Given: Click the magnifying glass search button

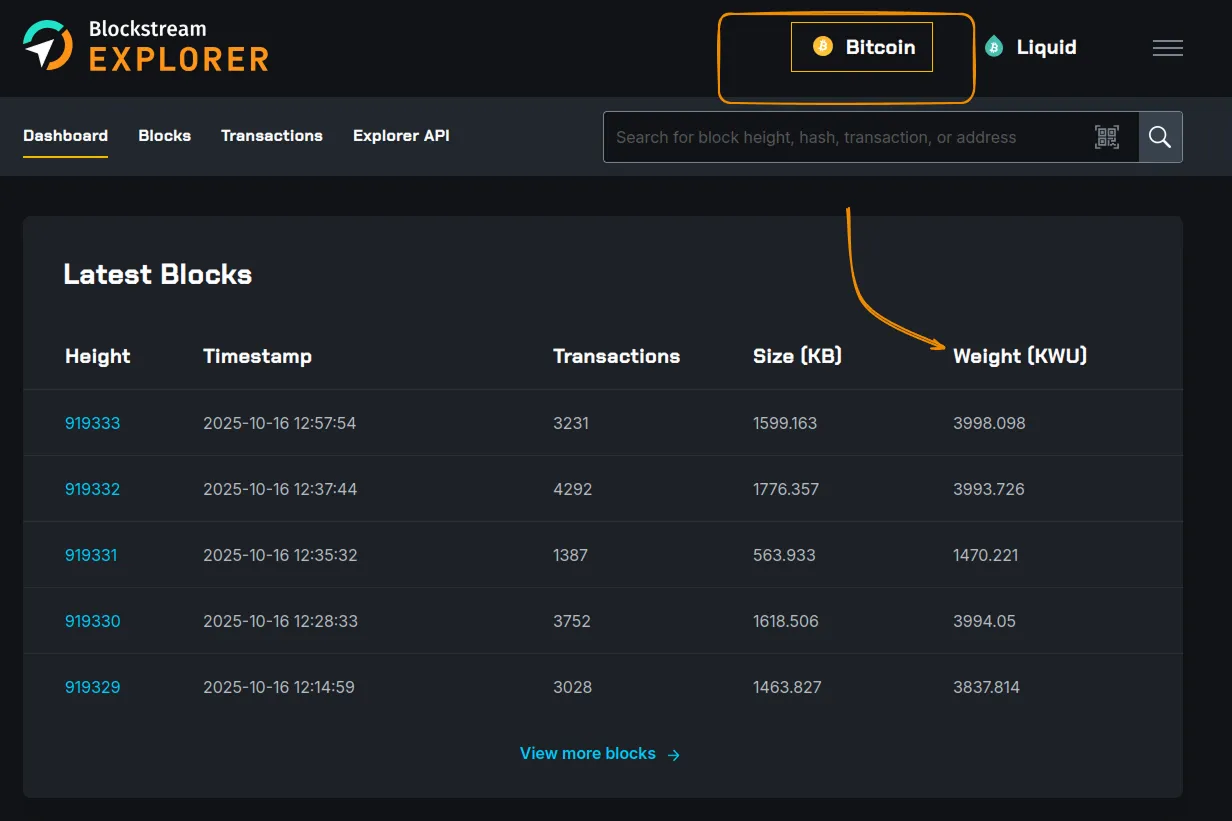Looking at the screenshot, I should pos(1160,137).
